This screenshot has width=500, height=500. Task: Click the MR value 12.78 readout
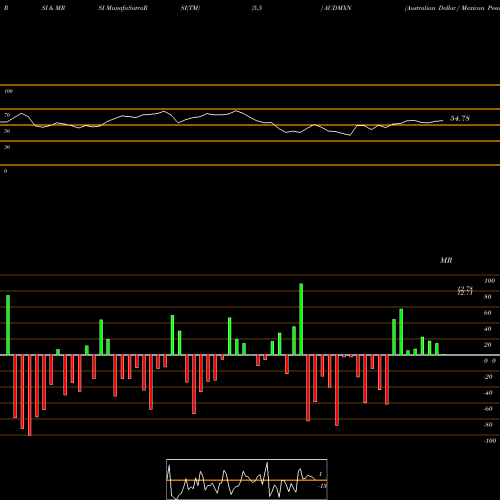(x=465, y=288)
